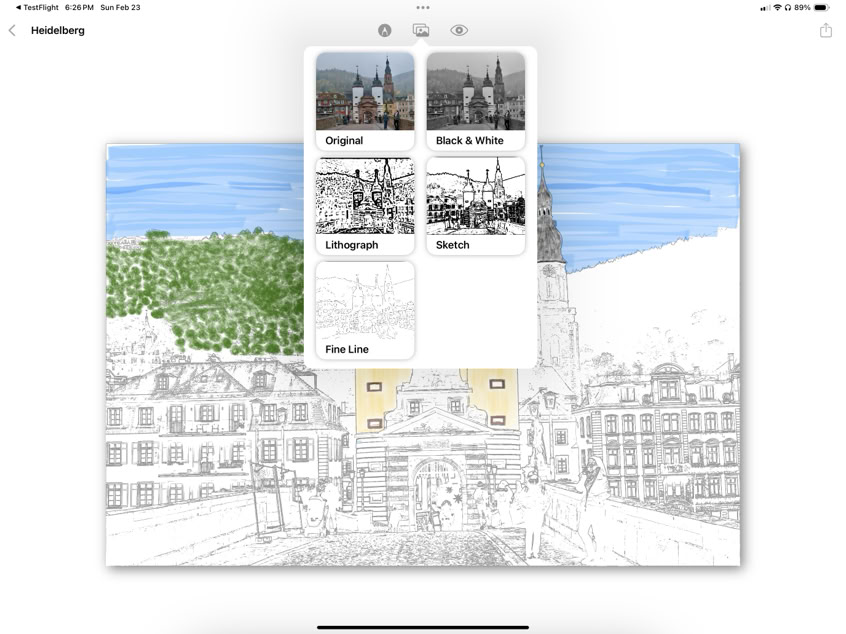Open the image style picker icon
This screenshot has width=846, height=634.
[419, 30]
